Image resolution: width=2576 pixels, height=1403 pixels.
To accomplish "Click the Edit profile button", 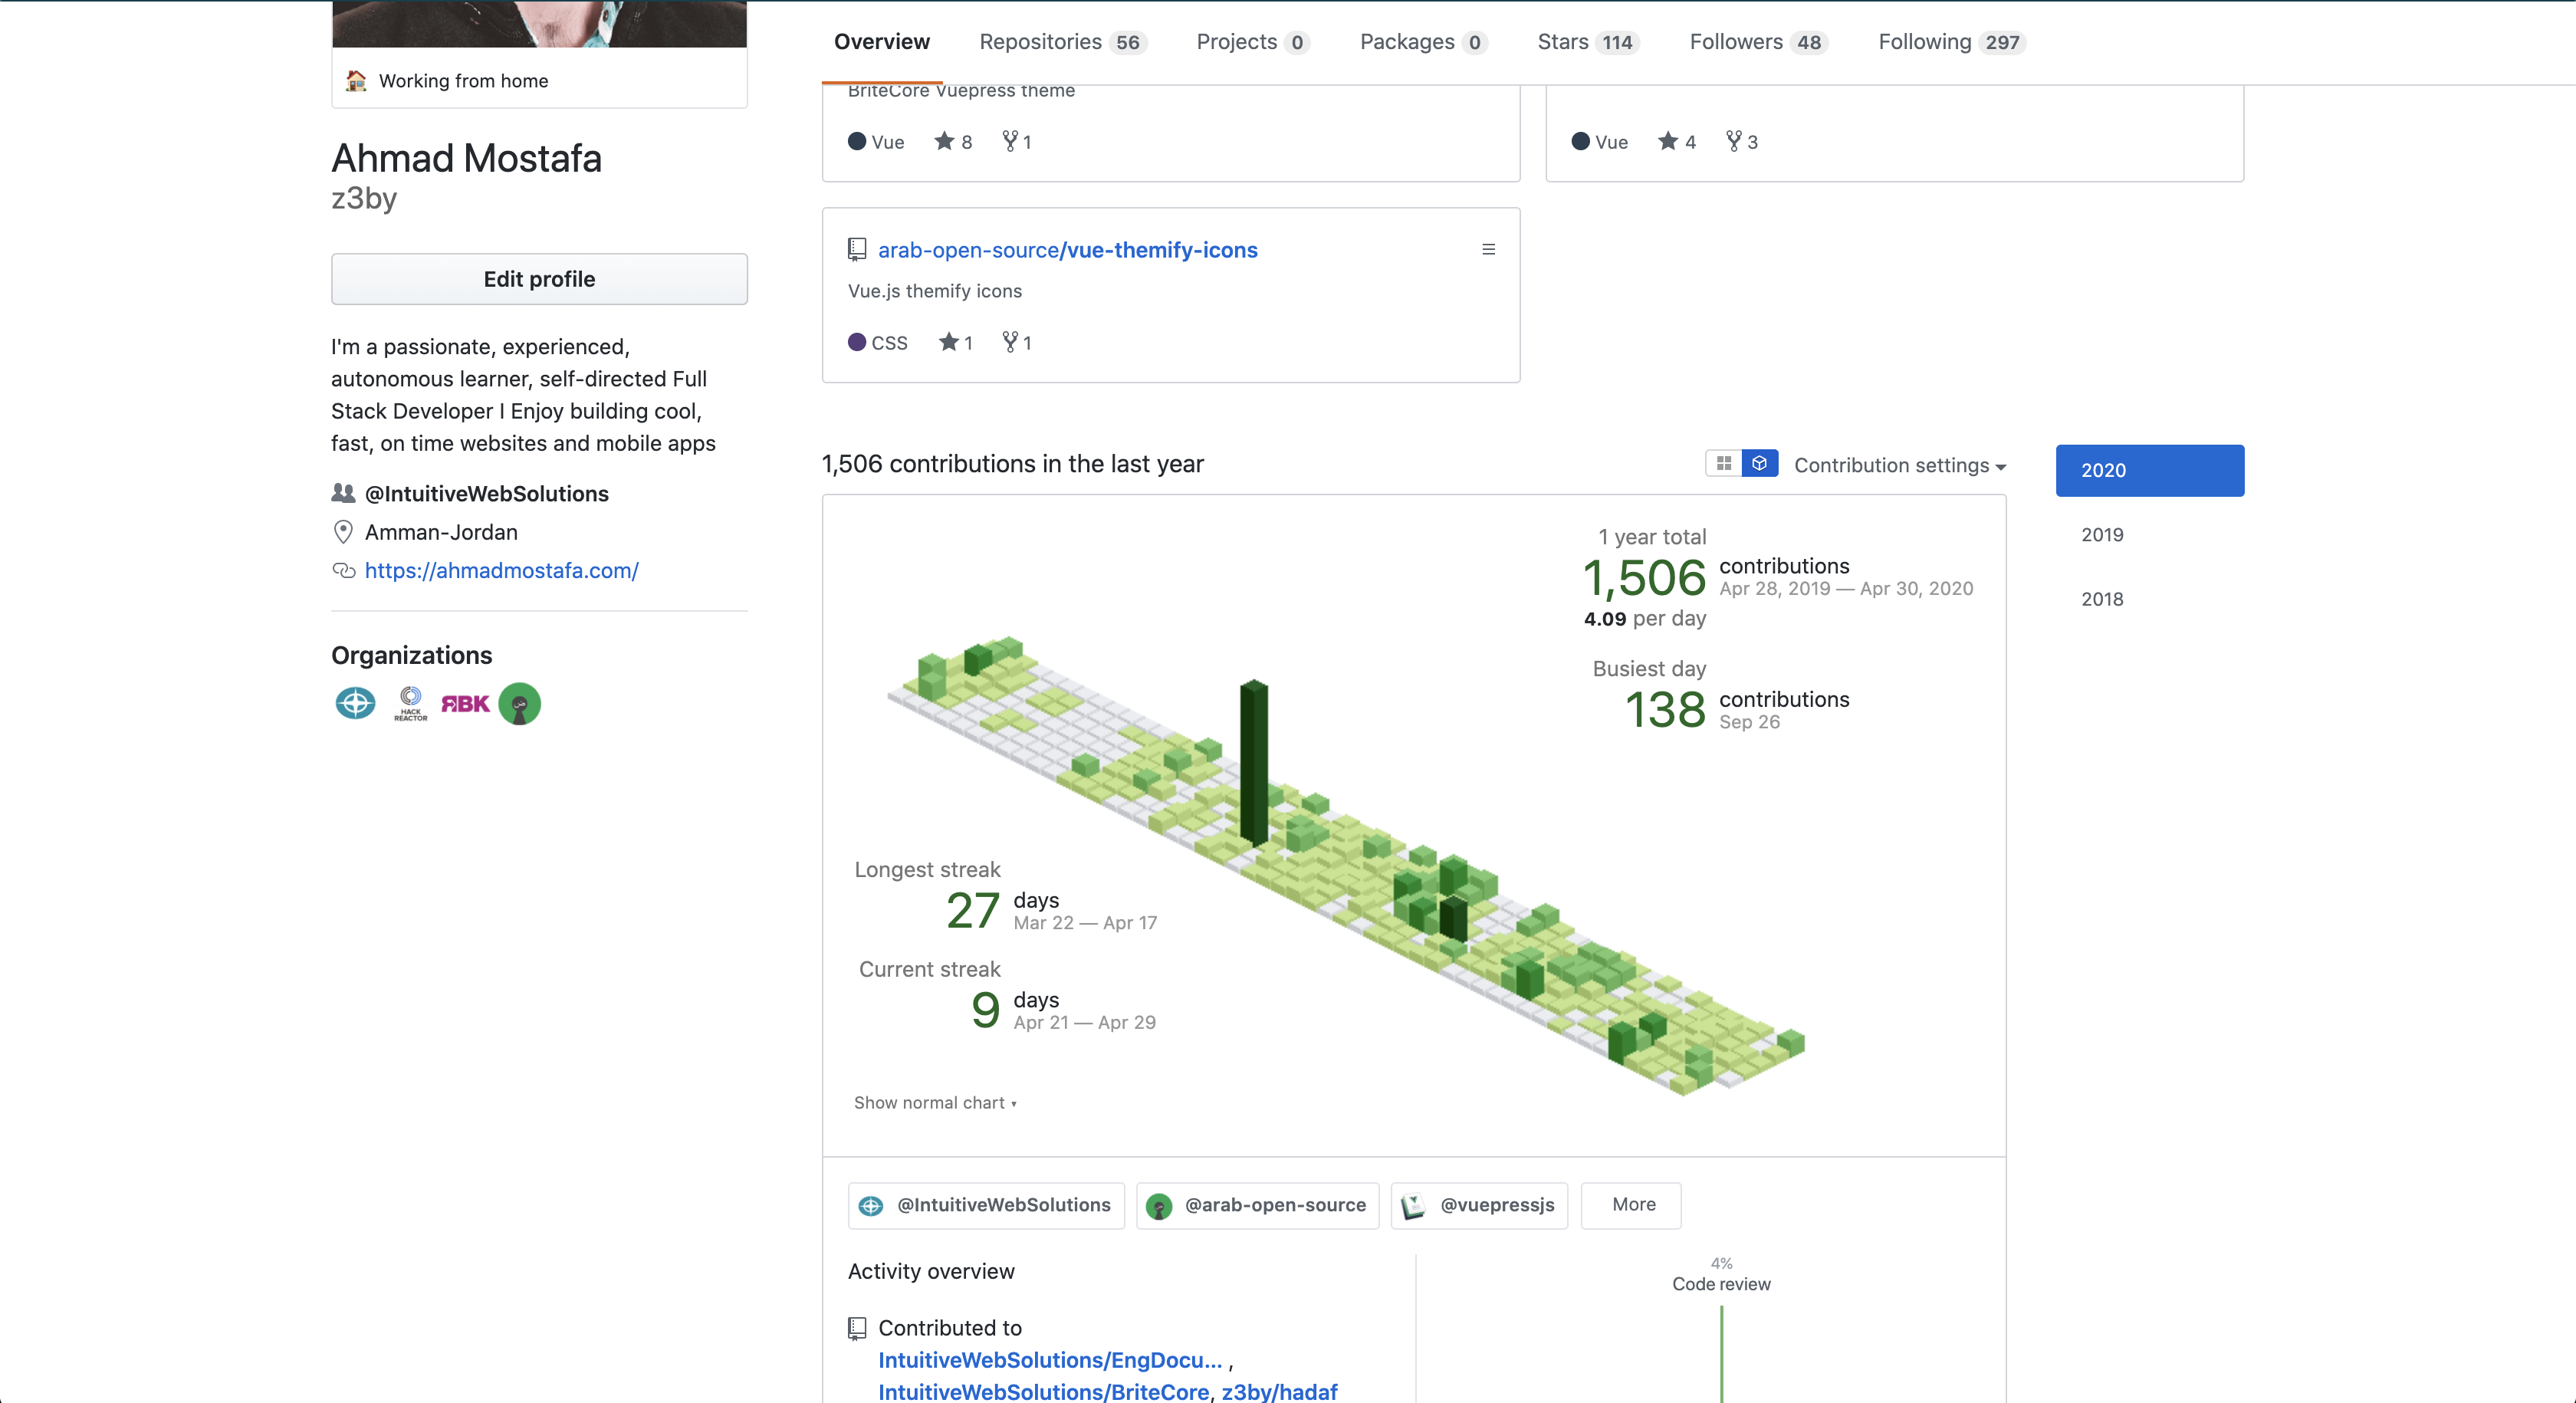I will (x=539, y=279).
